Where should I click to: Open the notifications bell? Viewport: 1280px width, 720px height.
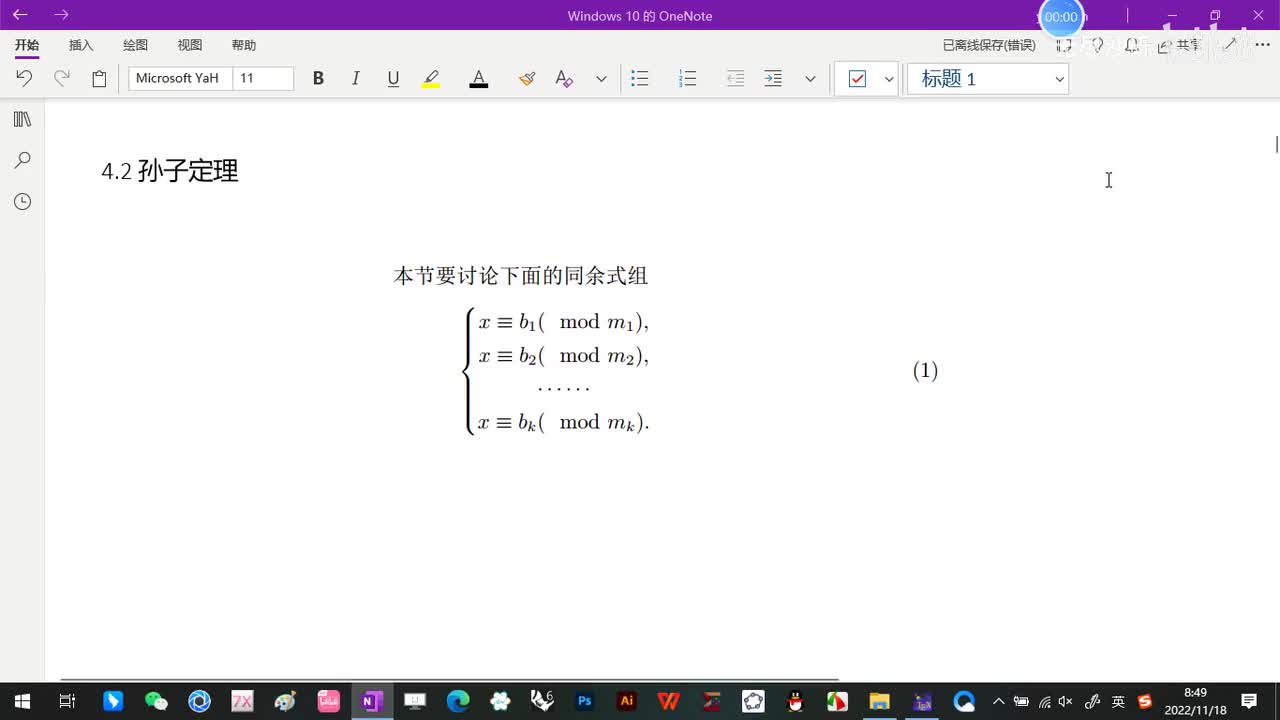(1132, 45)
